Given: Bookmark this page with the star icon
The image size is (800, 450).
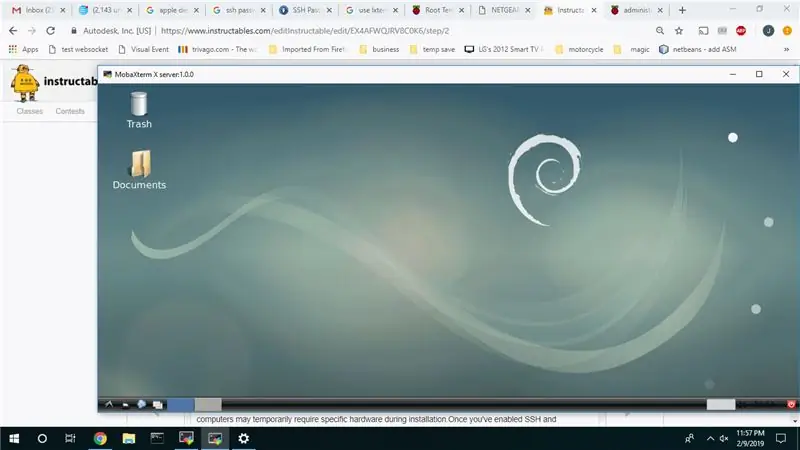Looking at the screenshot, I should tap(679, 31).
